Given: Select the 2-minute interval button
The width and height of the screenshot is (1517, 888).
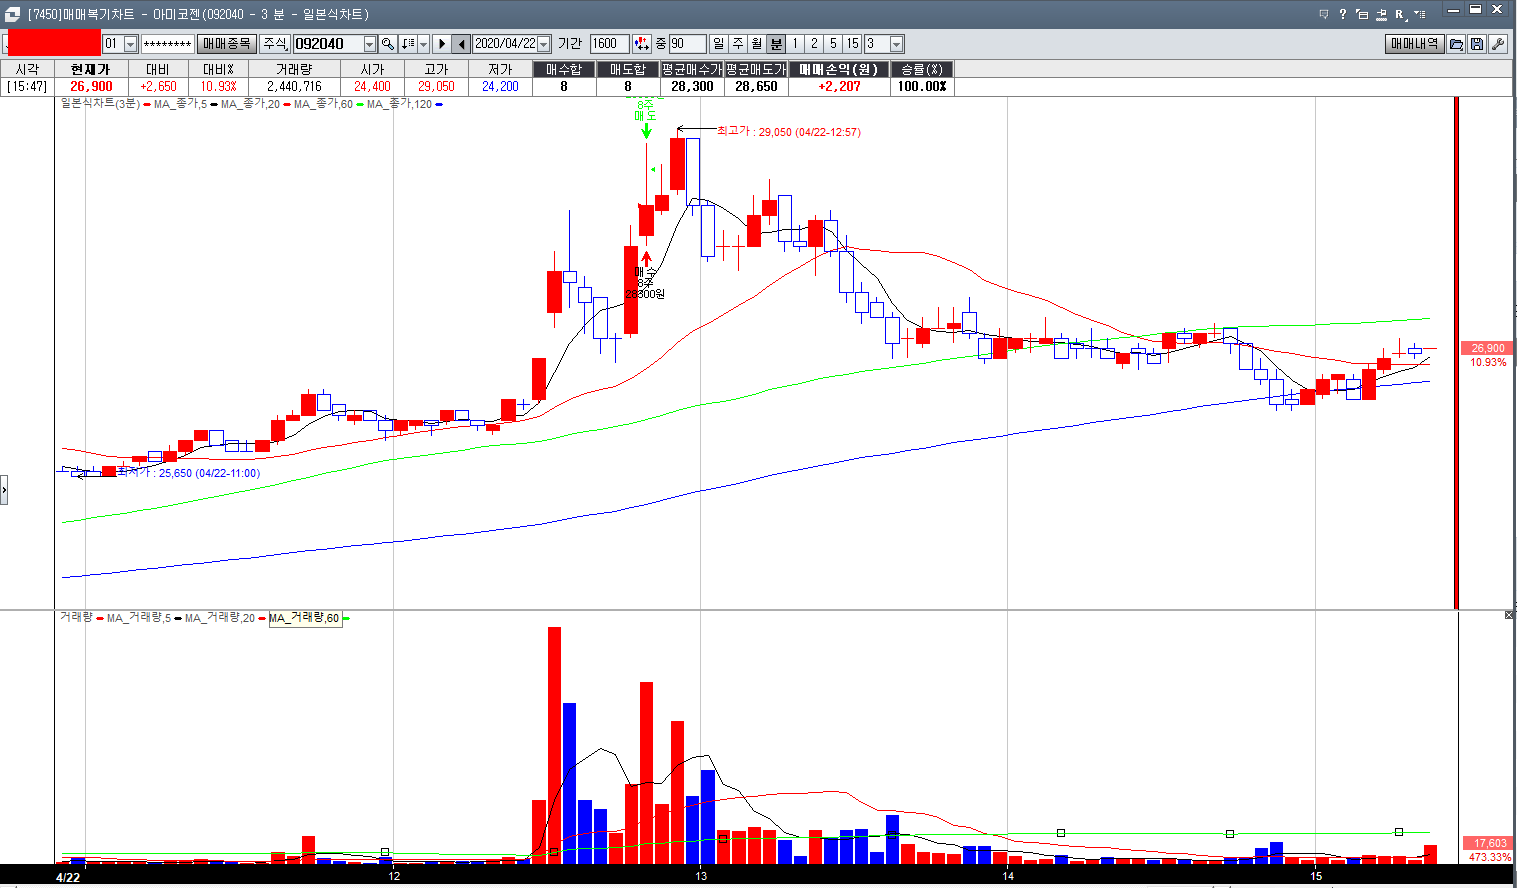Looking at the screenshot, I should tap(814, 44).
